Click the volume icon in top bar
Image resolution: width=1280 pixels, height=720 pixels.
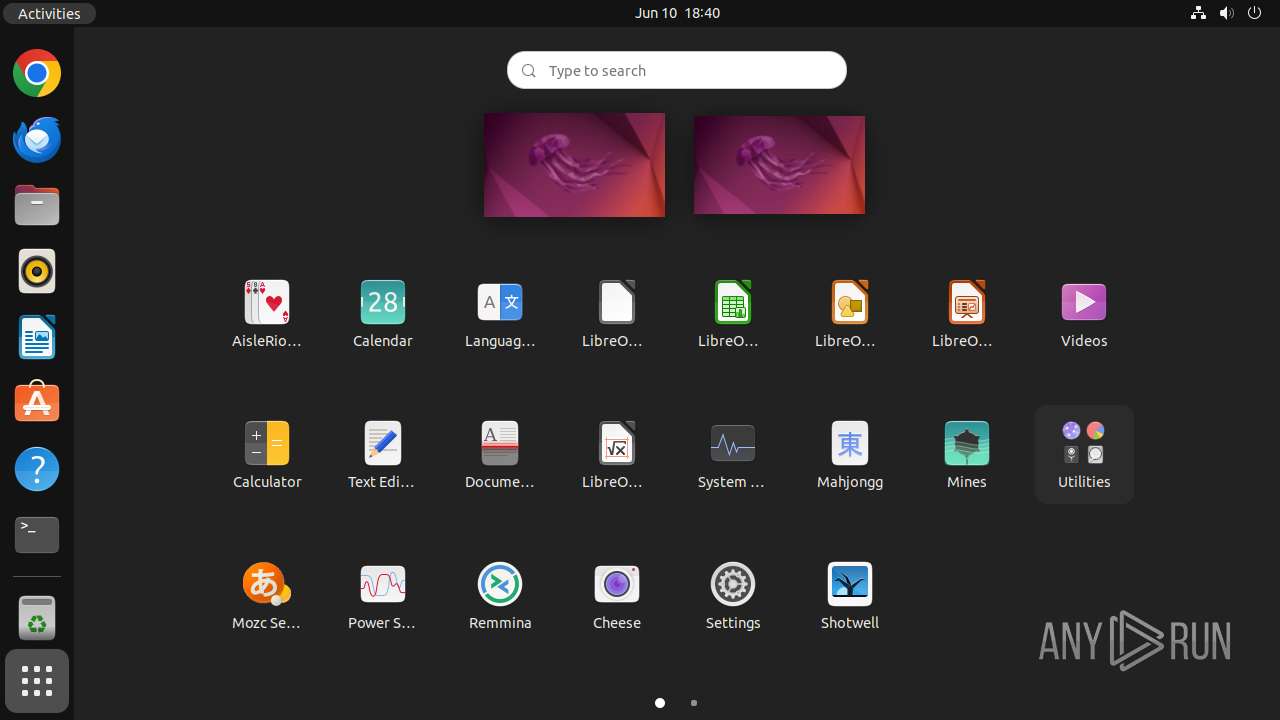1227,13
